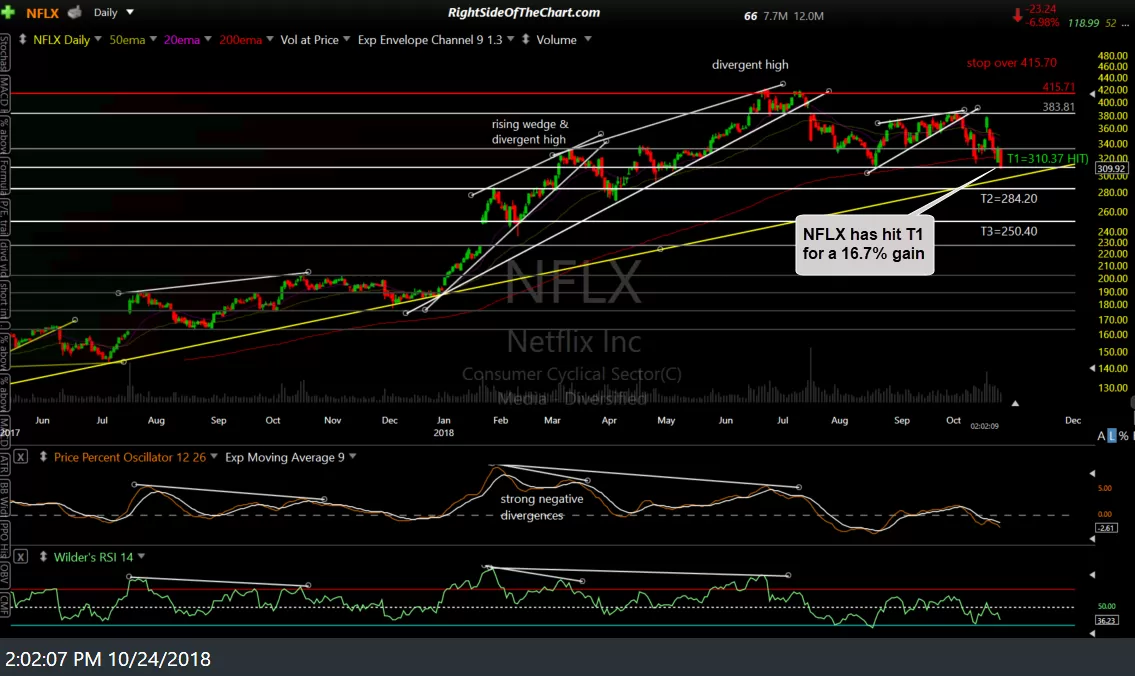Click the red 415.71 price level label
The height and width of the screenshot is (676, 1135).
[1058, 87]
